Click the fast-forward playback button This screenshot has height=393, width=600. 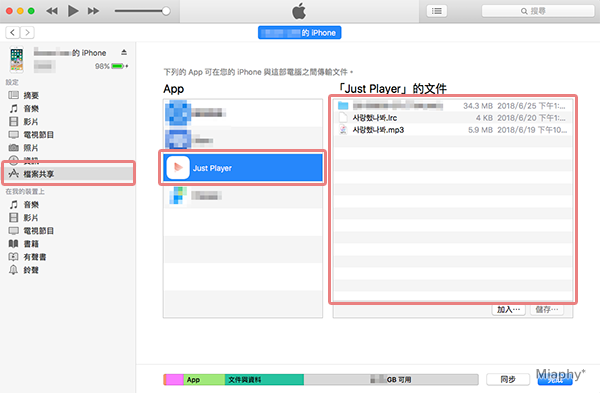tap(93, 11)
